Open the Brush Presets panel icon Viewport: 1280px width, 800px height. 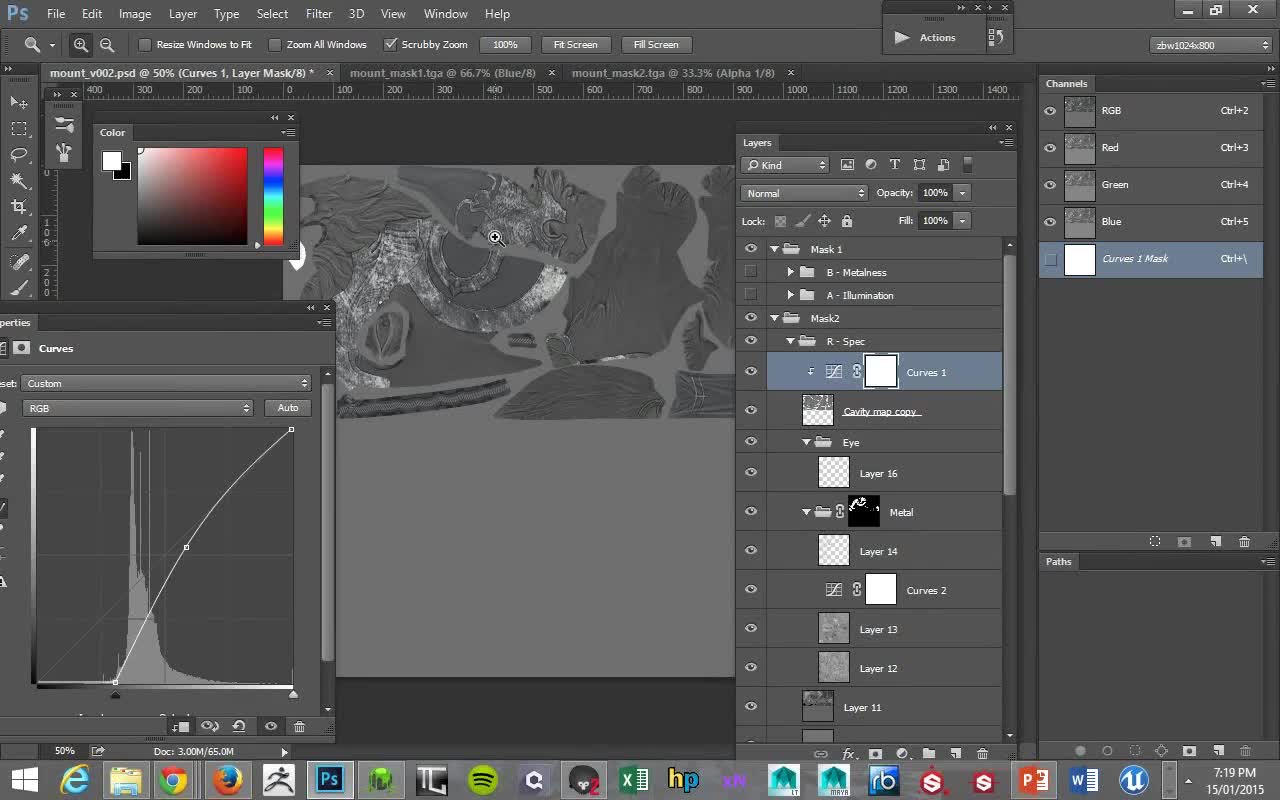64,152
